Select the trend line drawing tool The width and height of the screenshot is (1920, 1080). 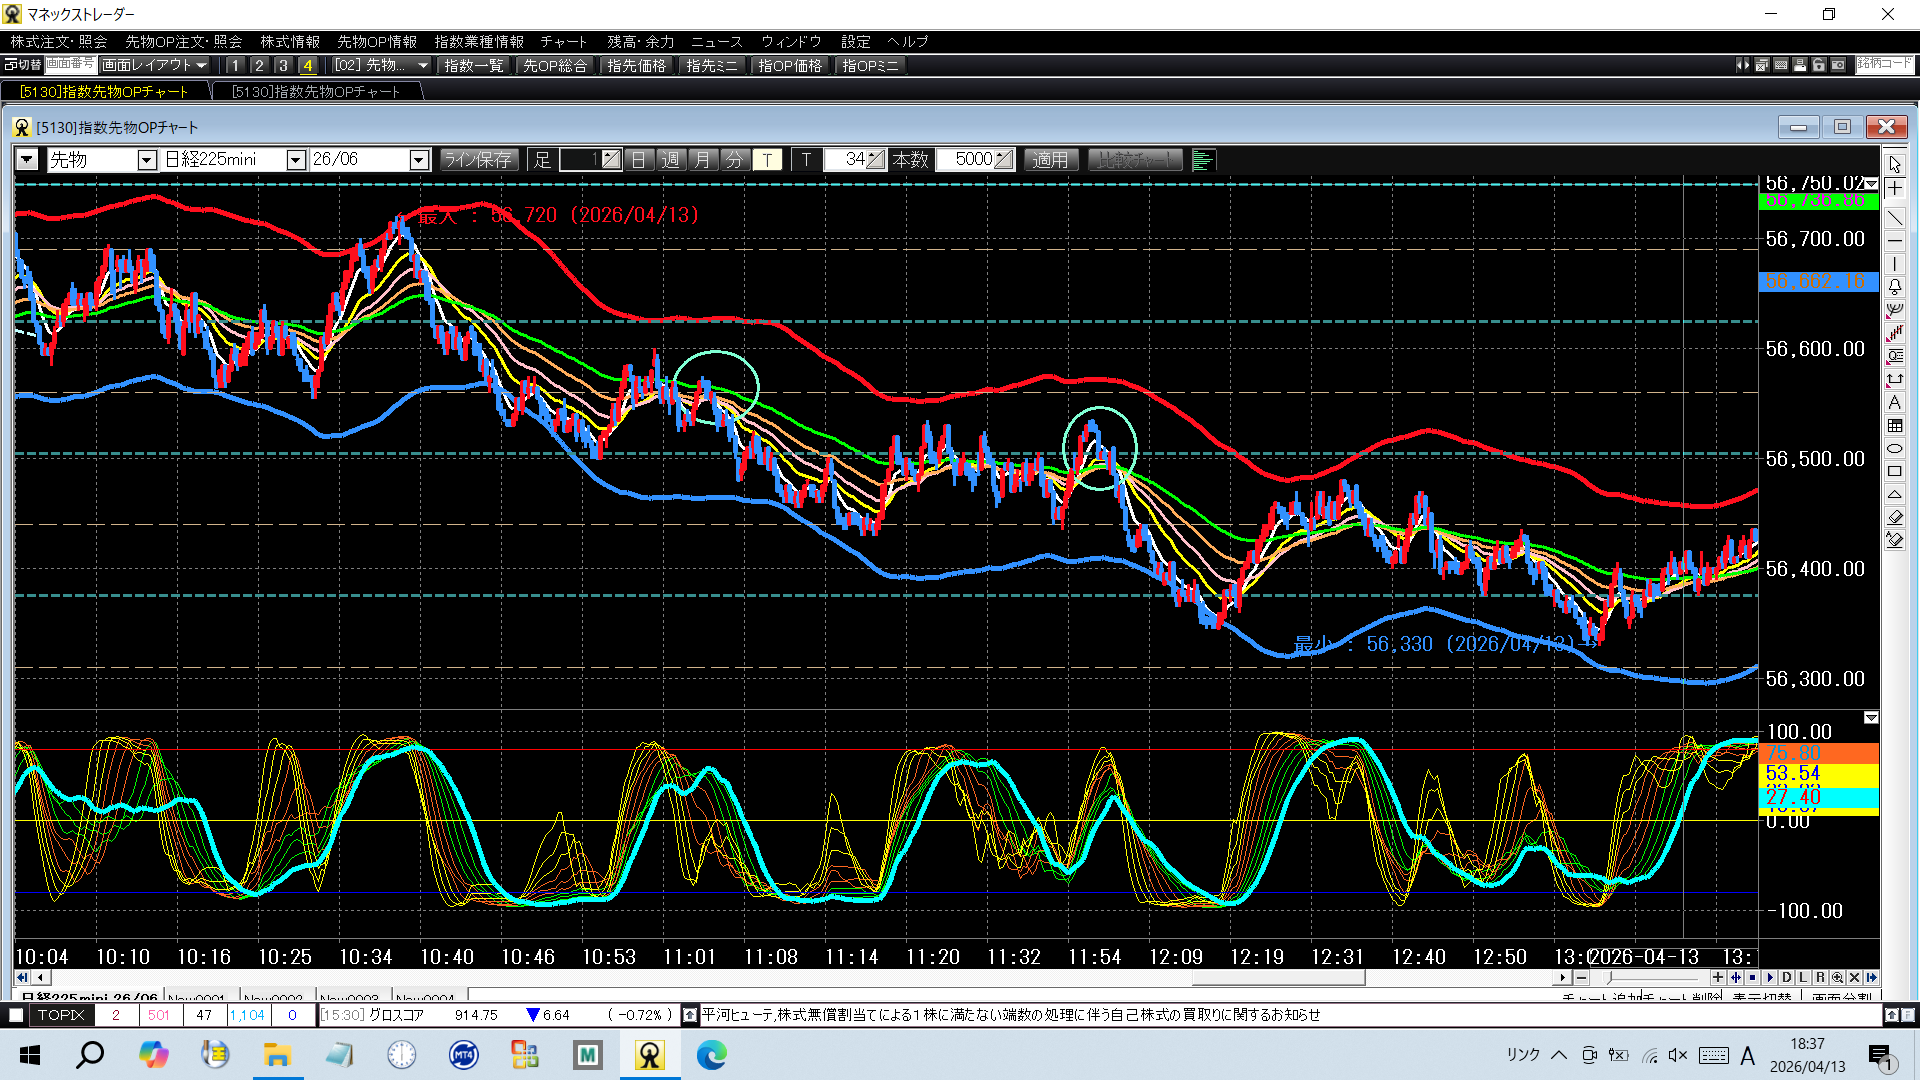[x=1895, y=217]
